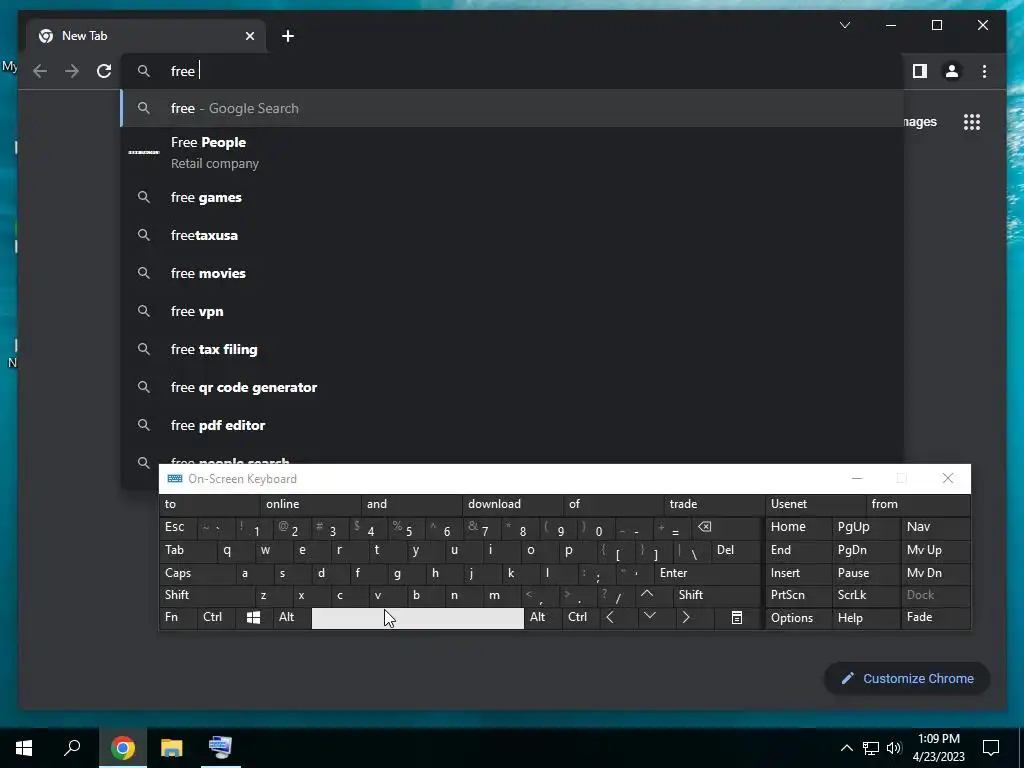Pick the 'free qr code generator' suggestion
1024x768 pixels.
coord(513,387)
